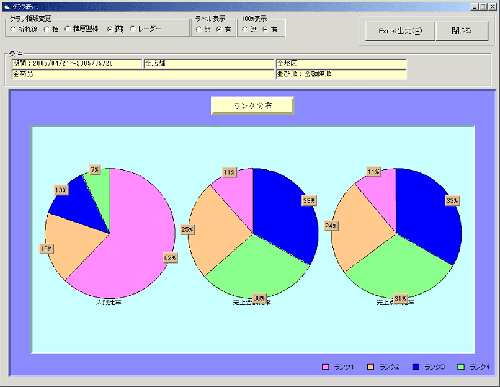Set ラベル表示 label display to 無
The height and width of the screenshot is (387, 500).
(x=203, y=30)
